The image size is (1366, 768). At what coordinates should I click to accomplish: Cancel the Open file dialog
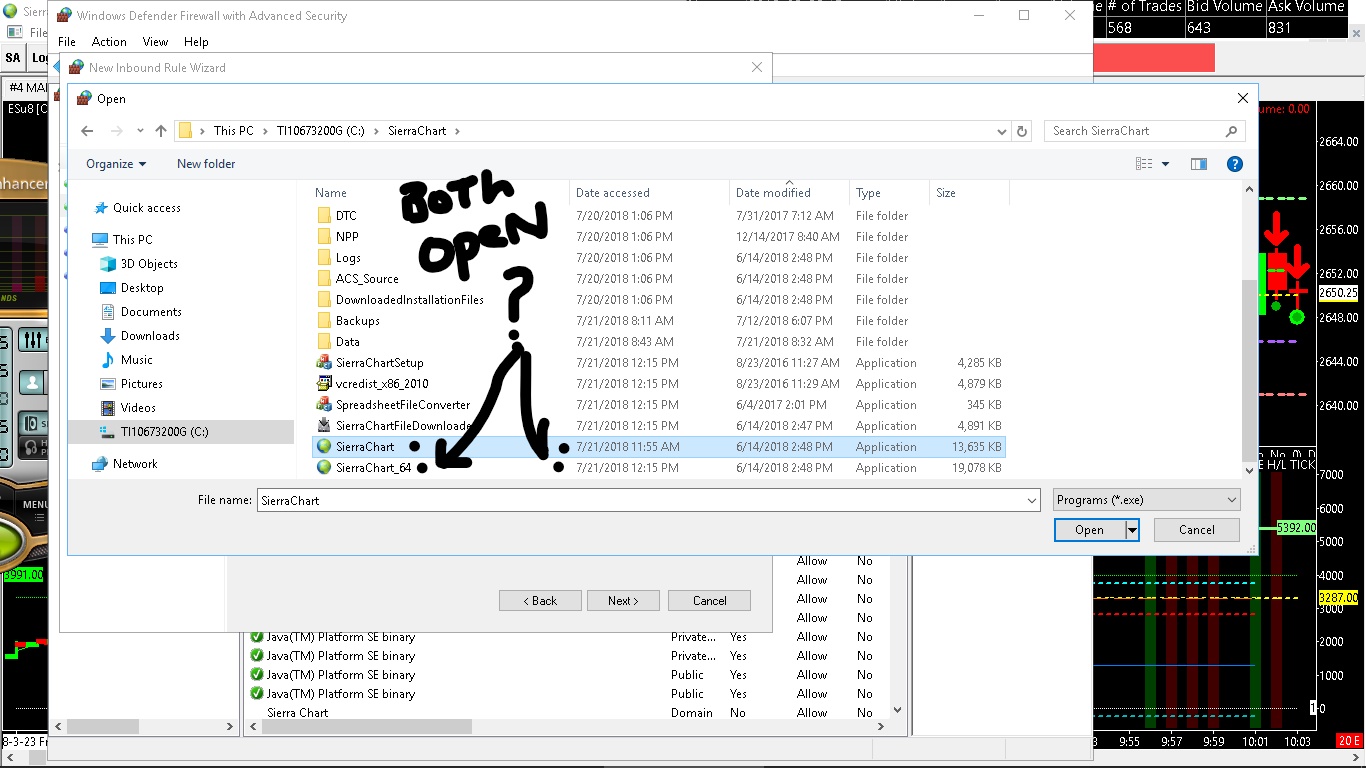click(x=1197, y=530)
